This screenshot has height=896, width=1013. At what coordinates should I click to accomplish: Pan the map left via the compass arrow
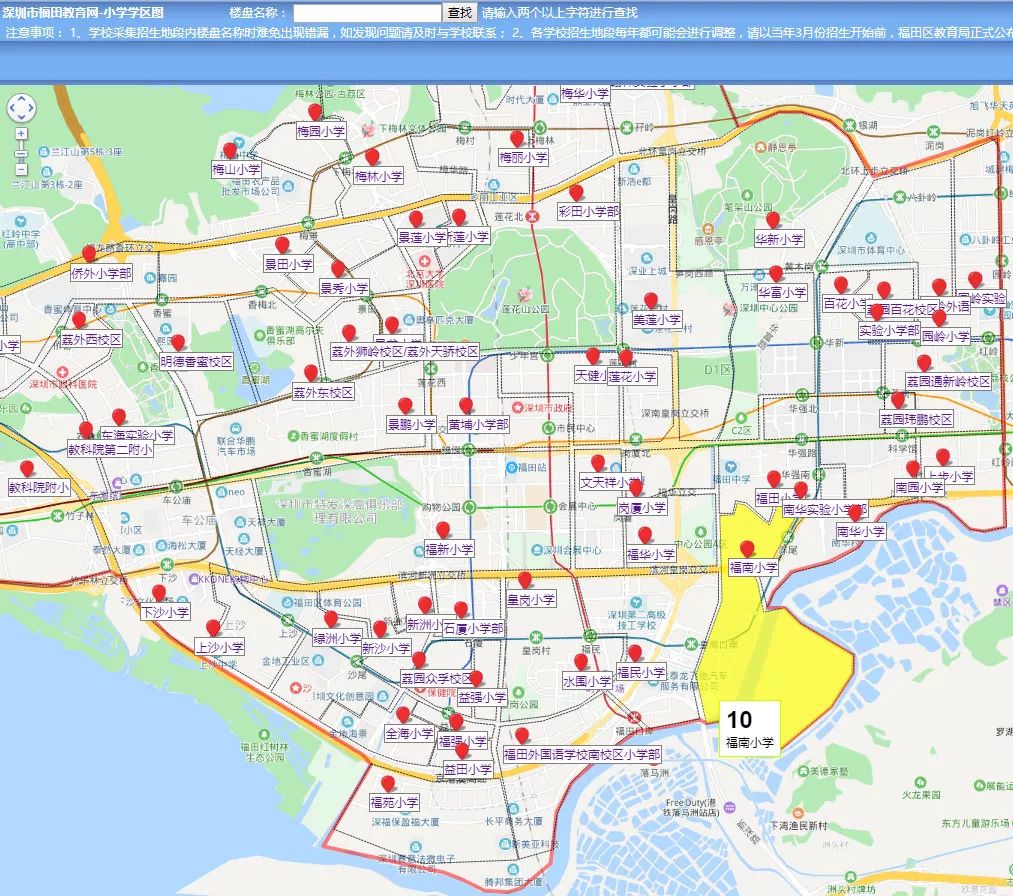11,107
